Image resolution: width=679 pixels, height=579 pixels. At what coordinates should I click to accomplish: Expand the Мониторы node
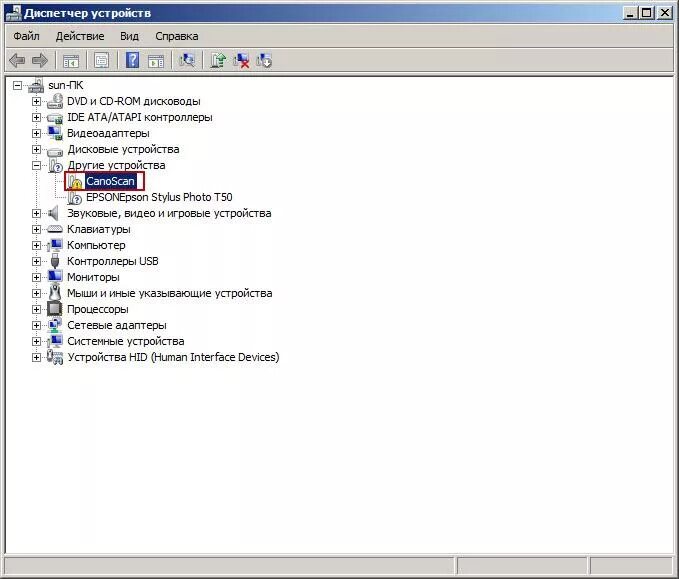tap(36, 278)
